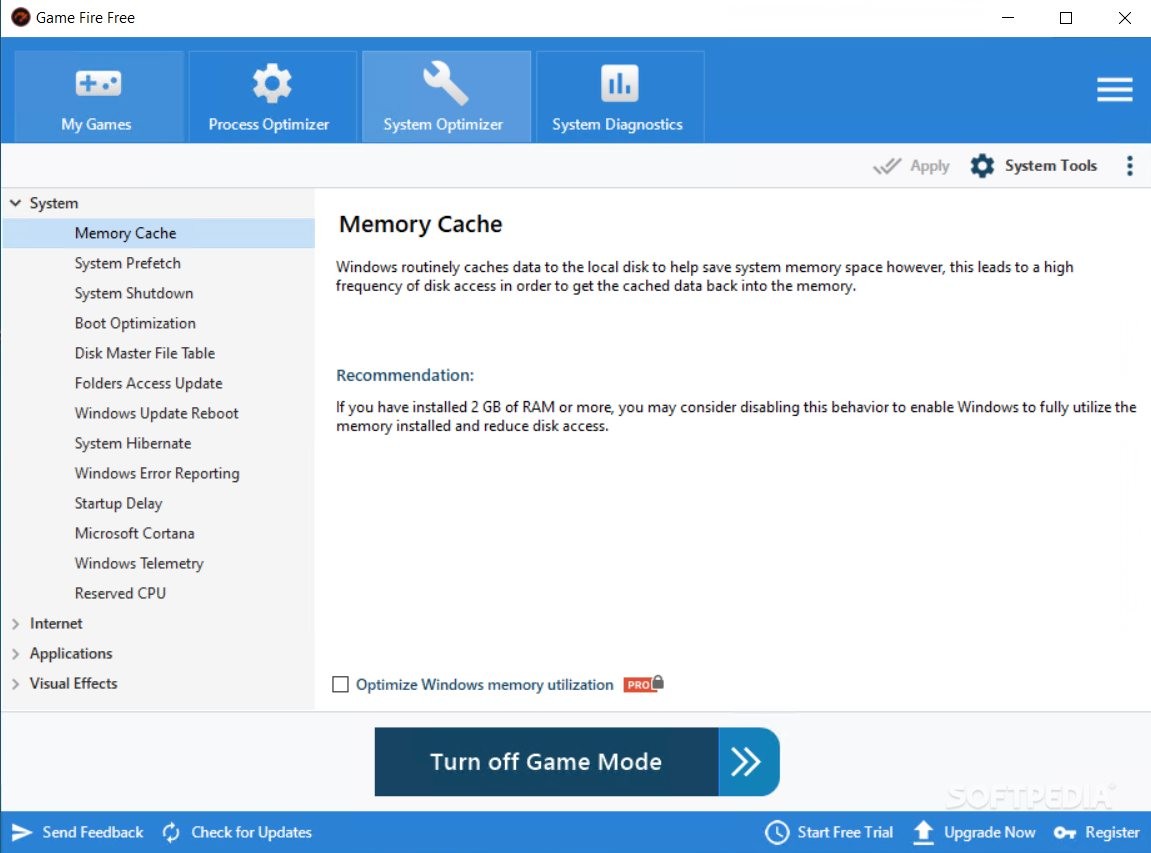The width and height of the screenshot is (1151, 853).
Task: Tick Optimize Windows memory utilization checkbox
Action: (x=341, y=685)
